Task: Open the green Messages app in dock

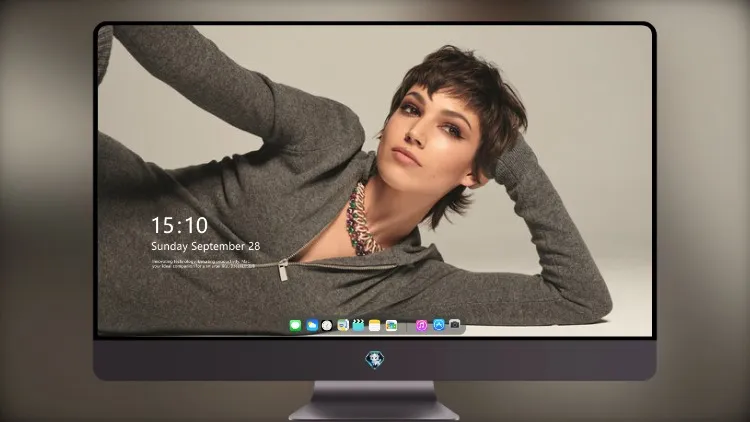Action: pos(295,326)
